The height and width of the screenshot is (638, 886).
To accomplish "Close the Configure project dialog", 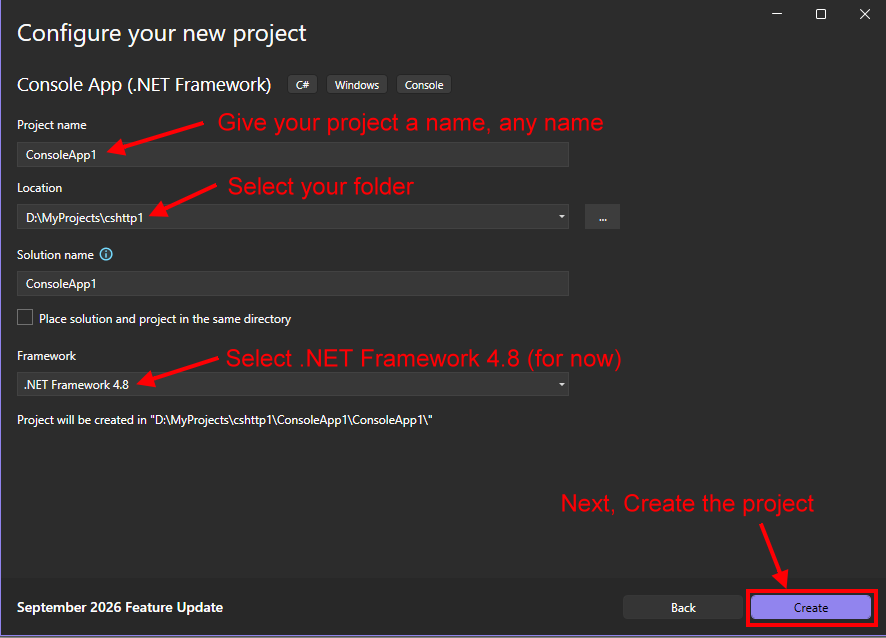I will [865, 14].
